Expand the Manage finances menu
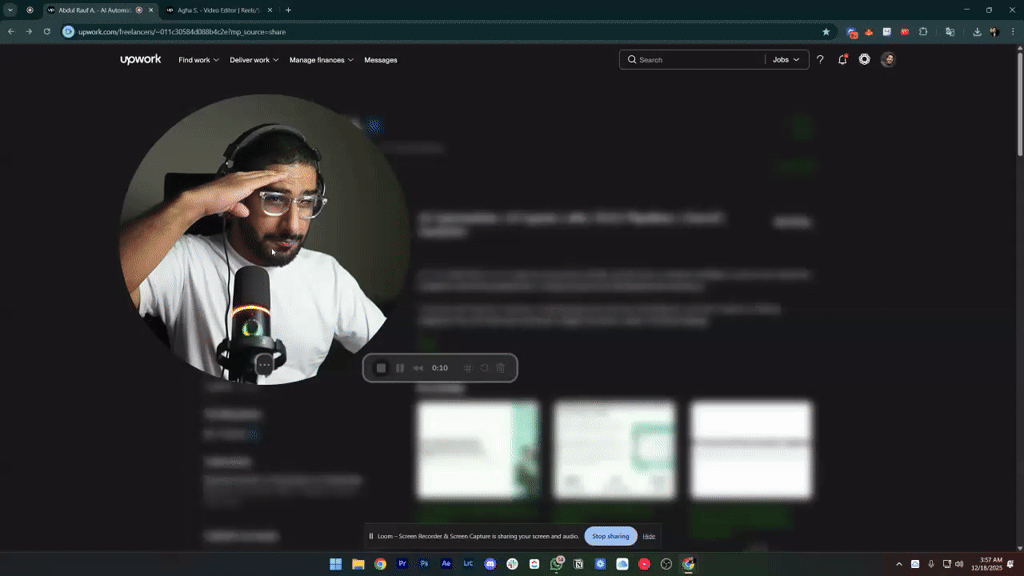This screenshot has width=1024, height=576. pyautogui.click(x=321, y=60)
